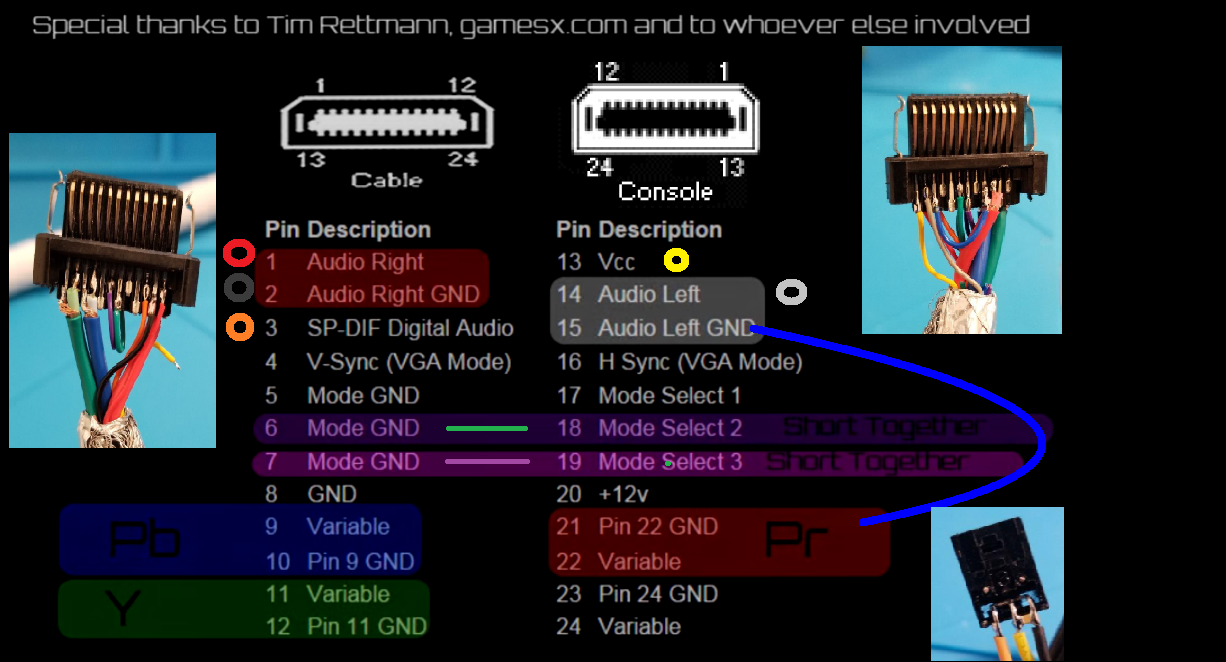1226x662 pixels.
Task: Select the white circle beside Audio Left
Action: click(791, 292)
